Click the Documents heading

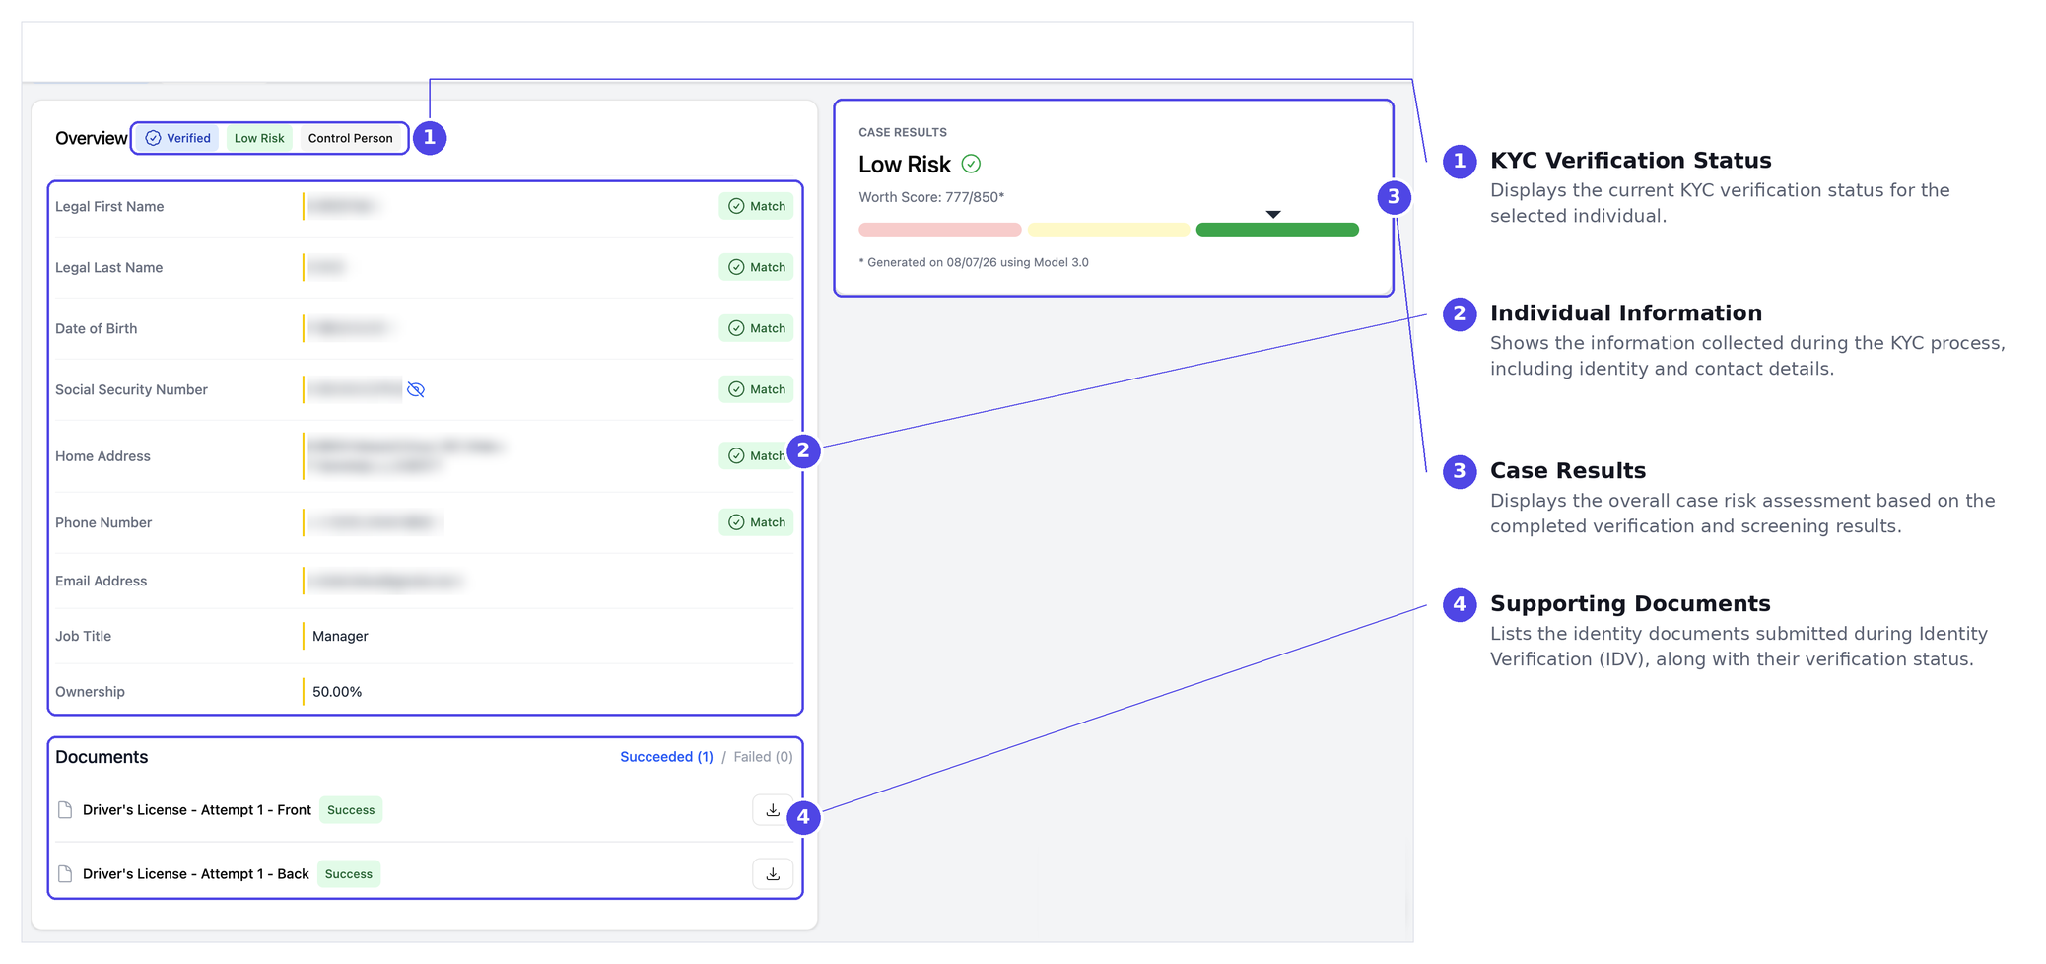[x=102, y=757]
